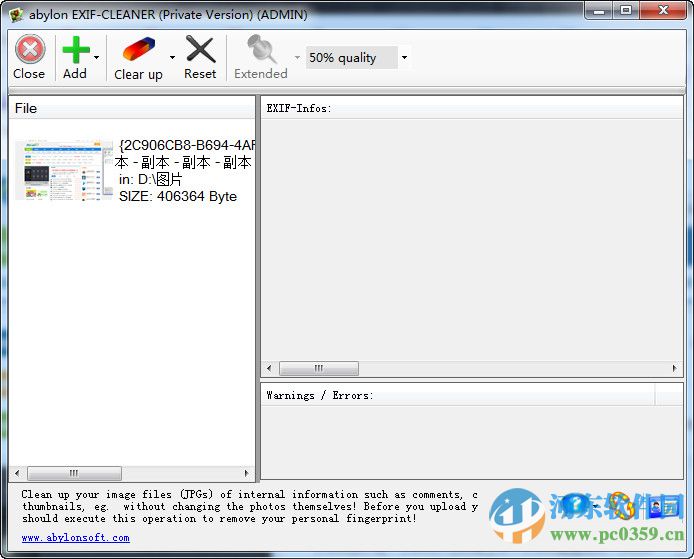Click EXIF-Infos scrollbar right arrow
694x559 pixels.
[x=675, y=368]
